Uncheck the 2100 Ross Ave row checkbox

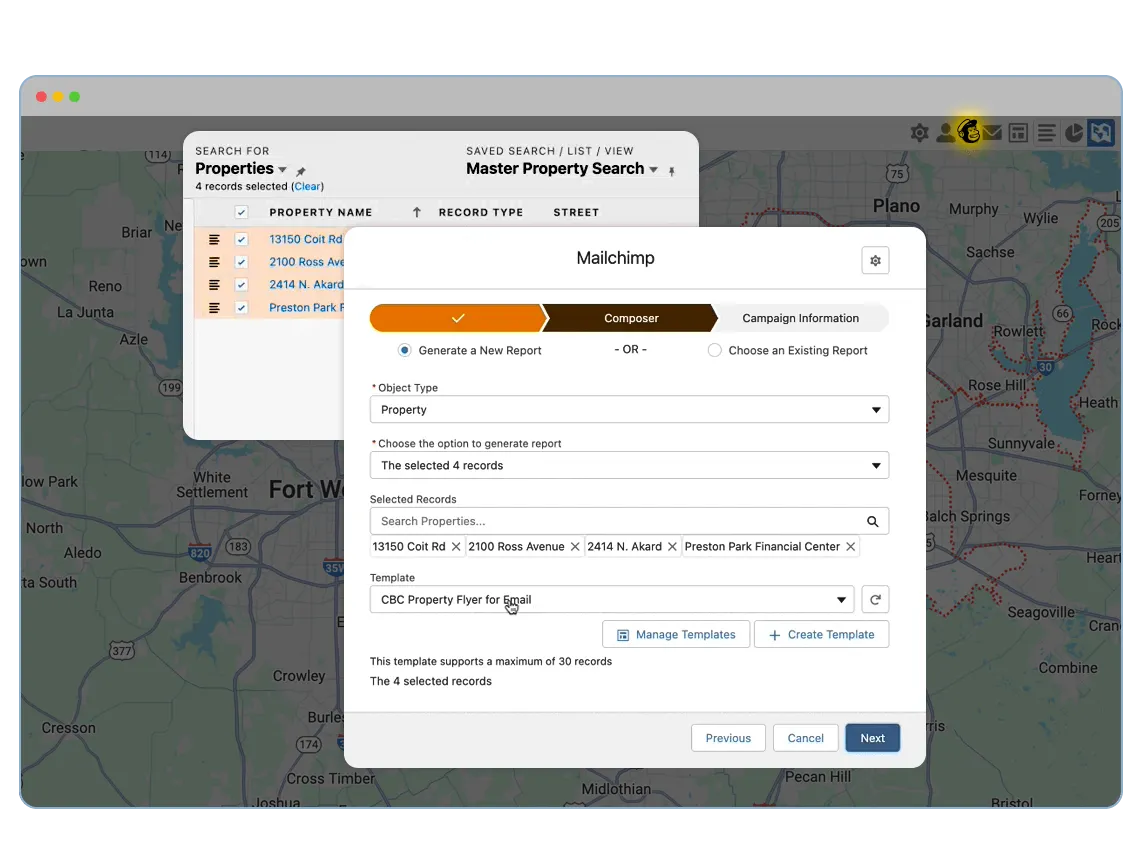(241, 262)
